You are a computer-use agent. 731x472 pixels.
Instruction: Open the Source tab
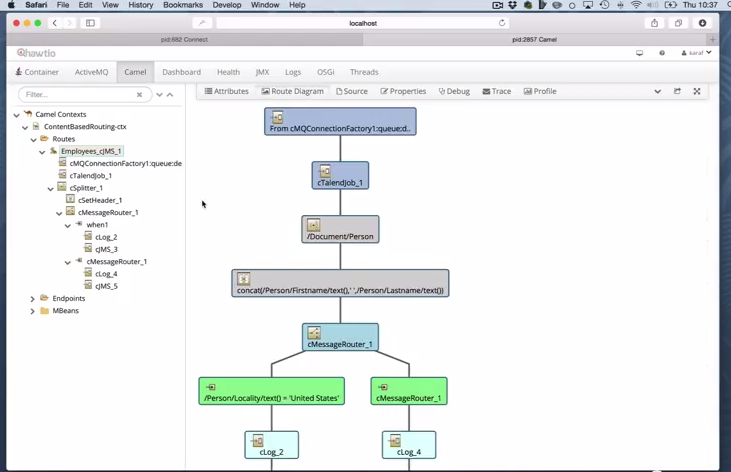click(352, 91)
